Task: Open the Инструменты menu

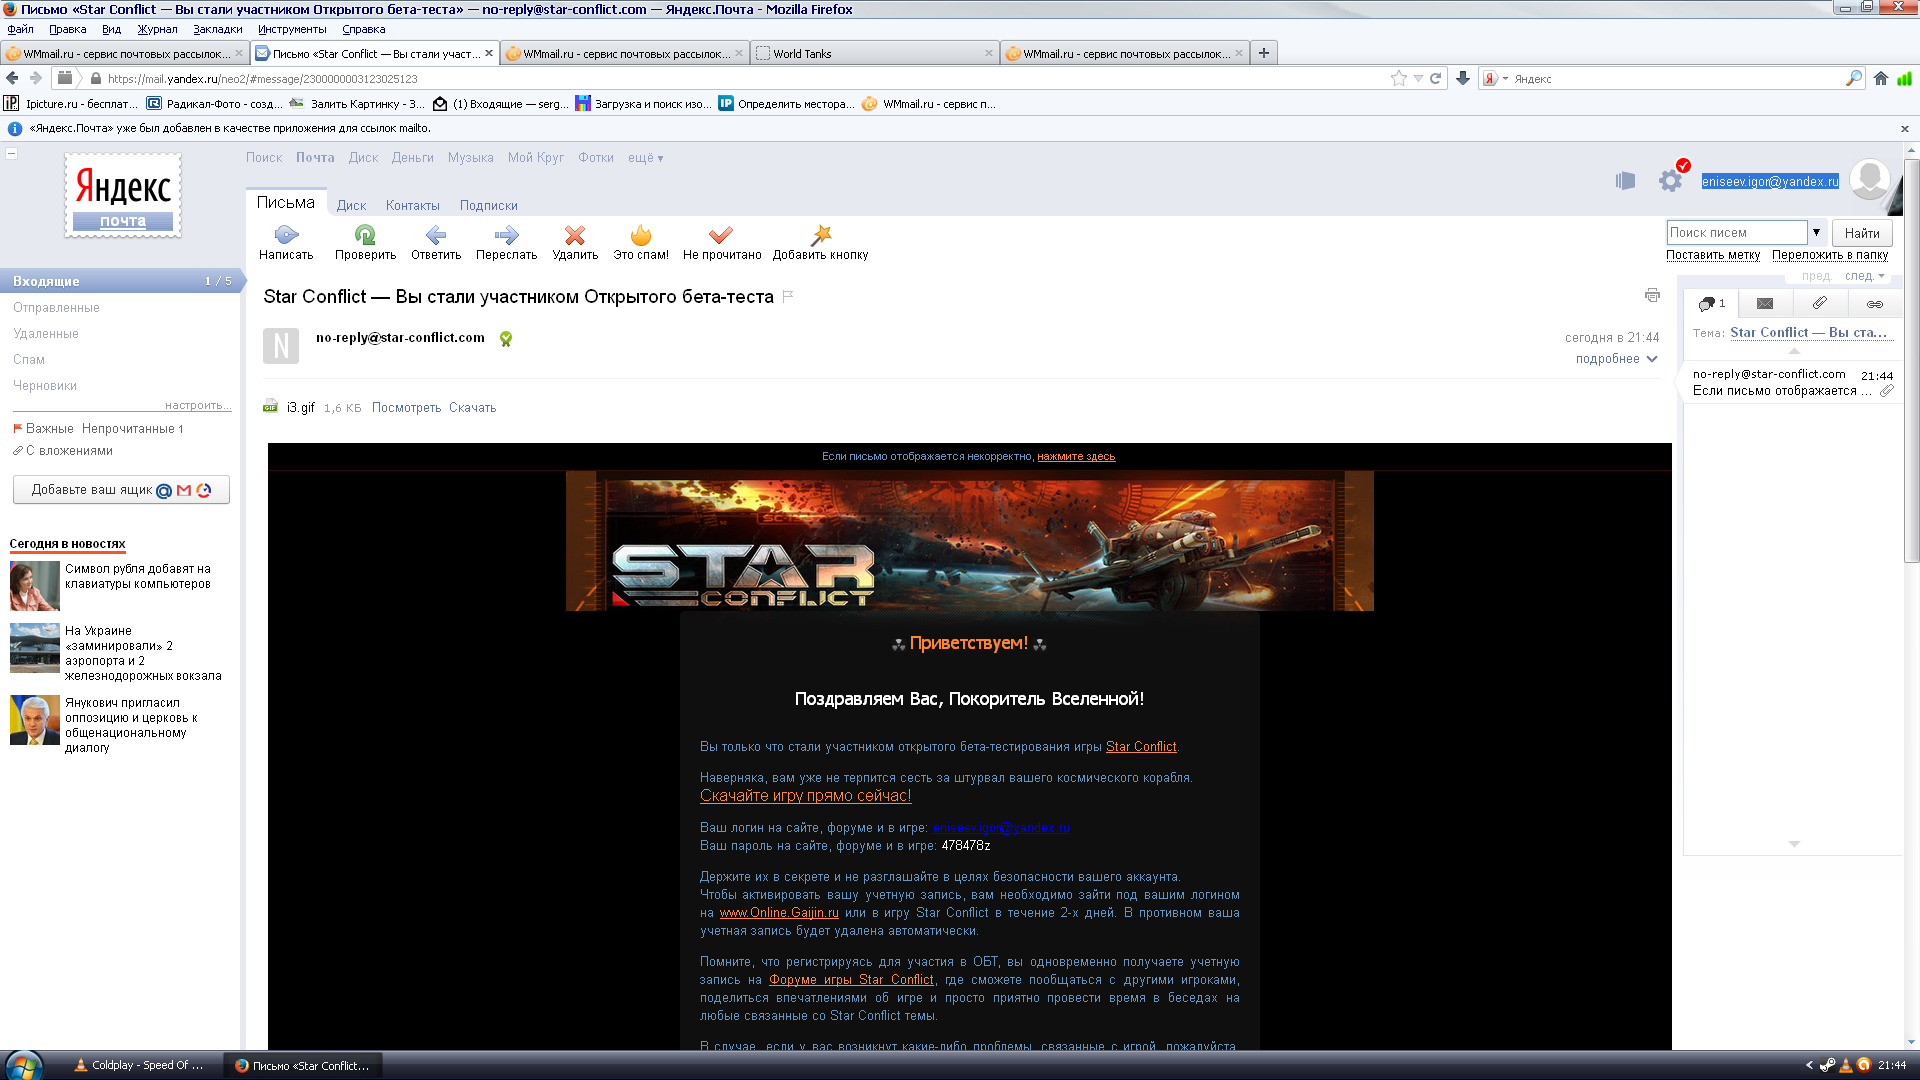Action: [292, 29]
